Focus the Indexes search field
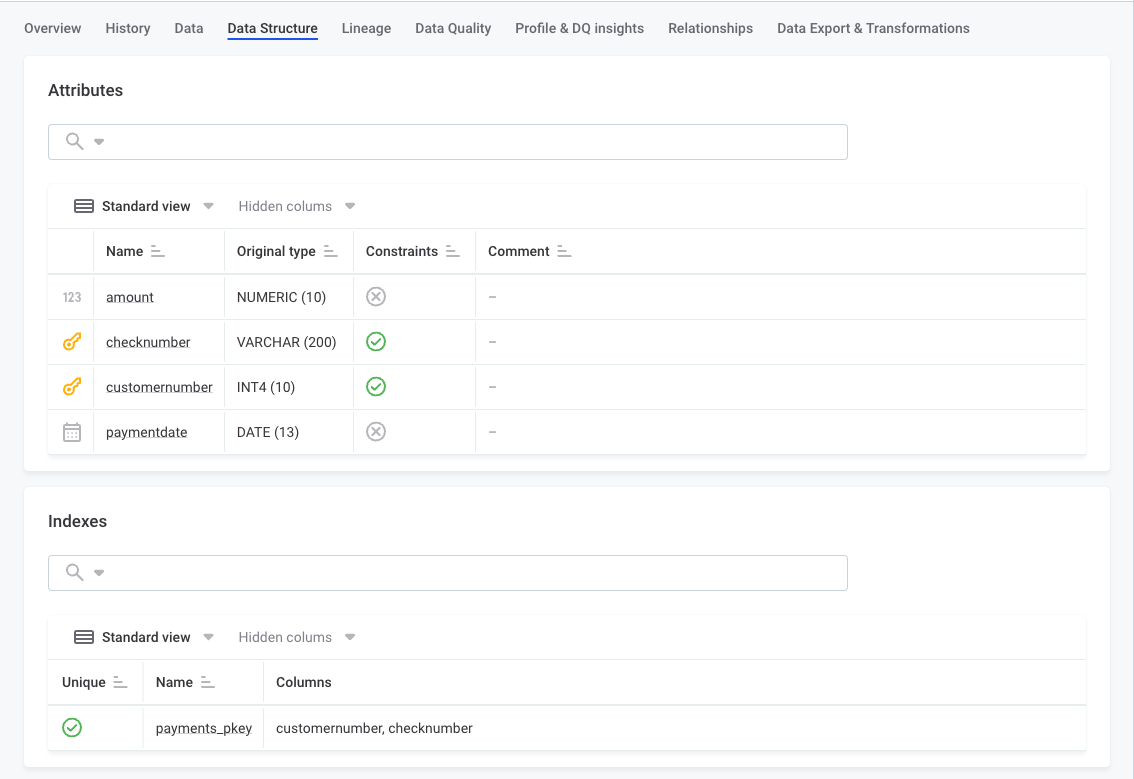The height and width of the screenshot is (779, 1134). click(448, 573)
